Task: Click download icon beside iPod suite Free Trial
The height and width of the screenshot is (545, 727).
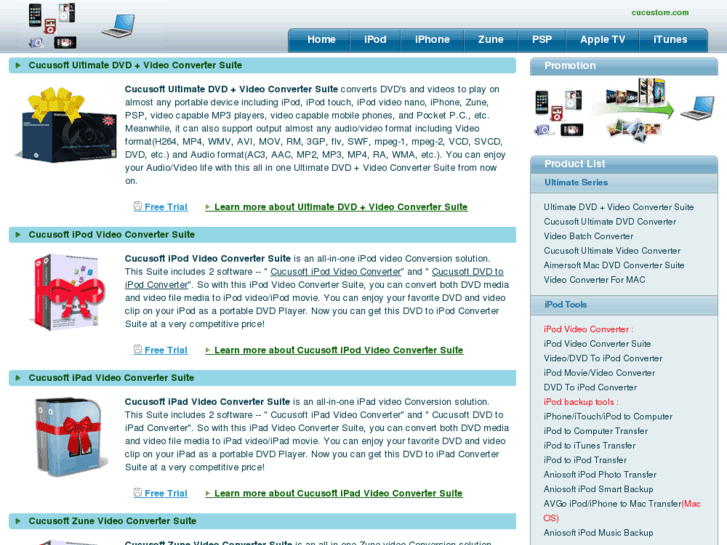Action: (138, 349)
